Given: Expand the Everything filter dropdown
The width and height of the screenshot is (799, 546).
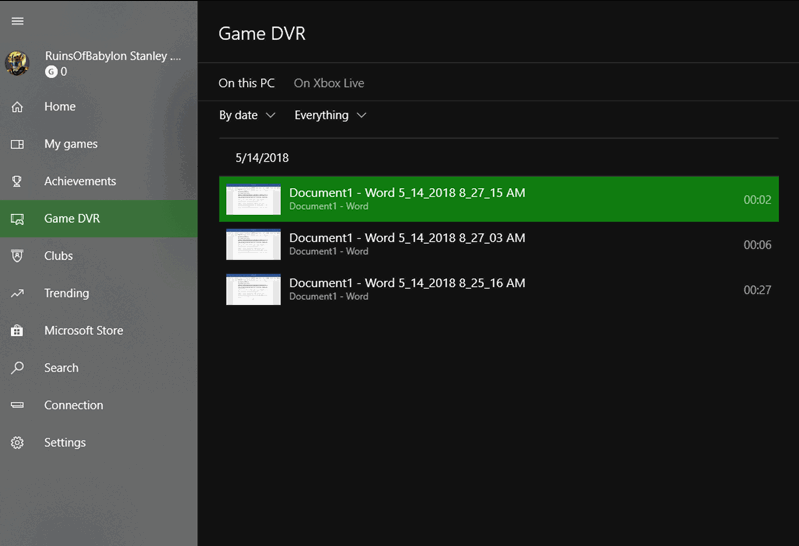Looking at the screenshot, I should point(330,115).
